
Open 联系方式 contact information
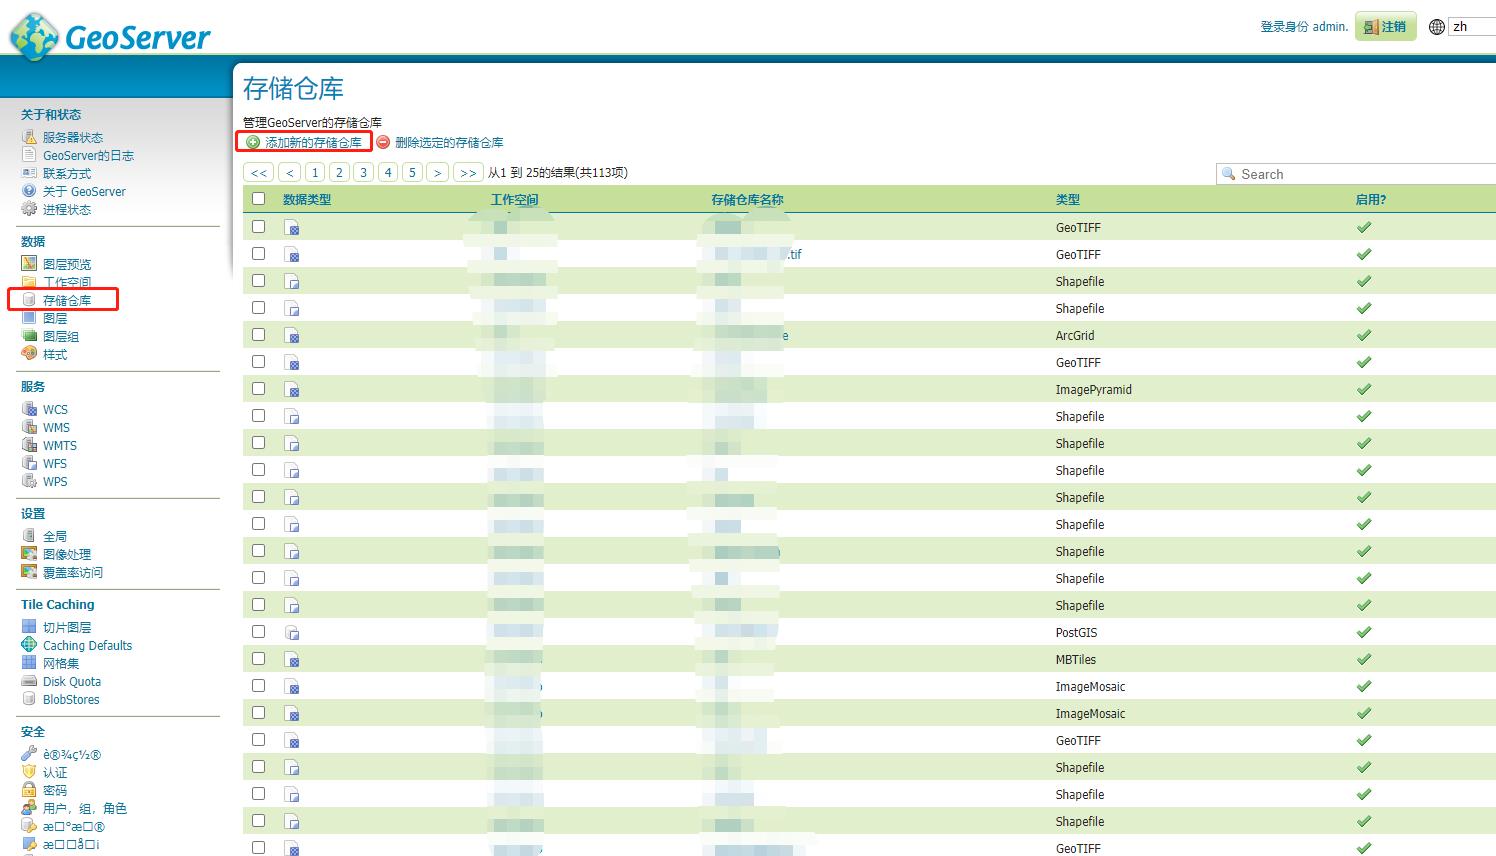click(66, 174)
